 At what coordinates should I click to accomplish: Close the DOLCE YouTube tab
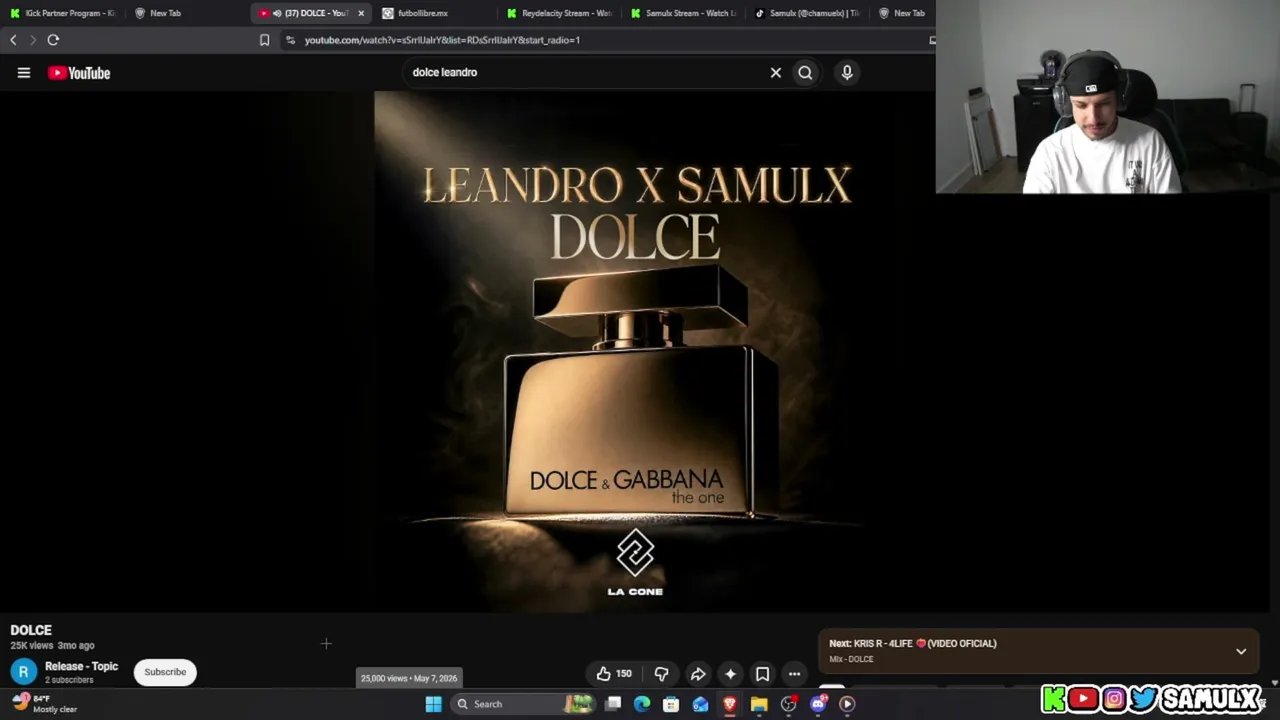pyautogui.click(x=361, y=13)
